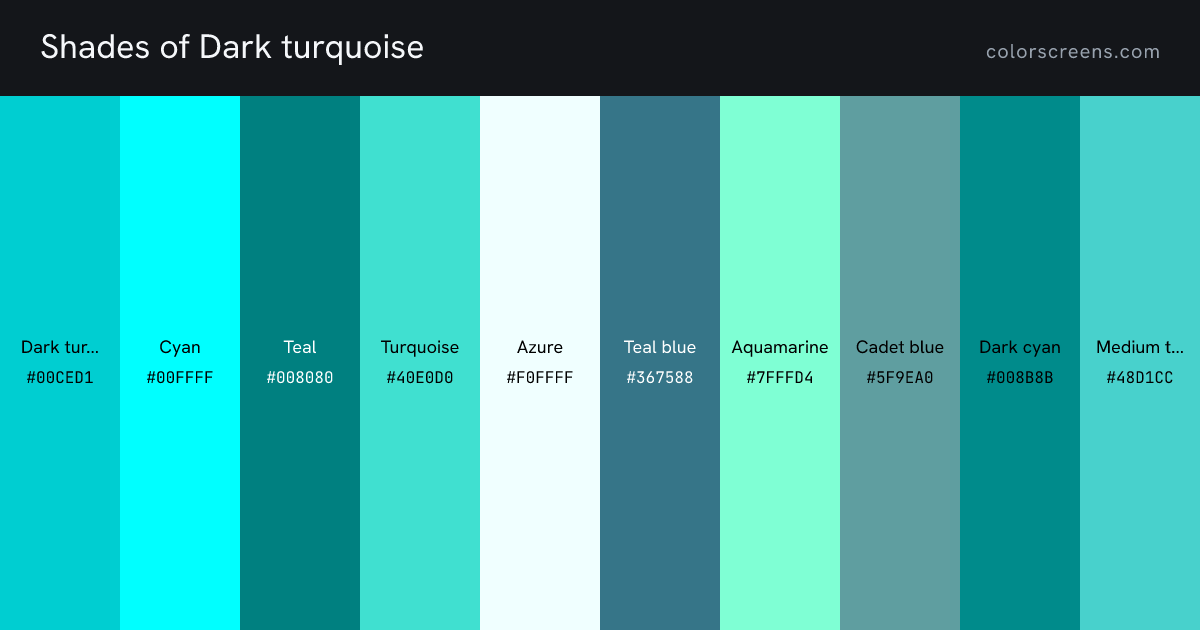Click the 'Shades of Dark turquoise' title
Viewport: 1200px width, 630px height.
[x=232, y=47]
